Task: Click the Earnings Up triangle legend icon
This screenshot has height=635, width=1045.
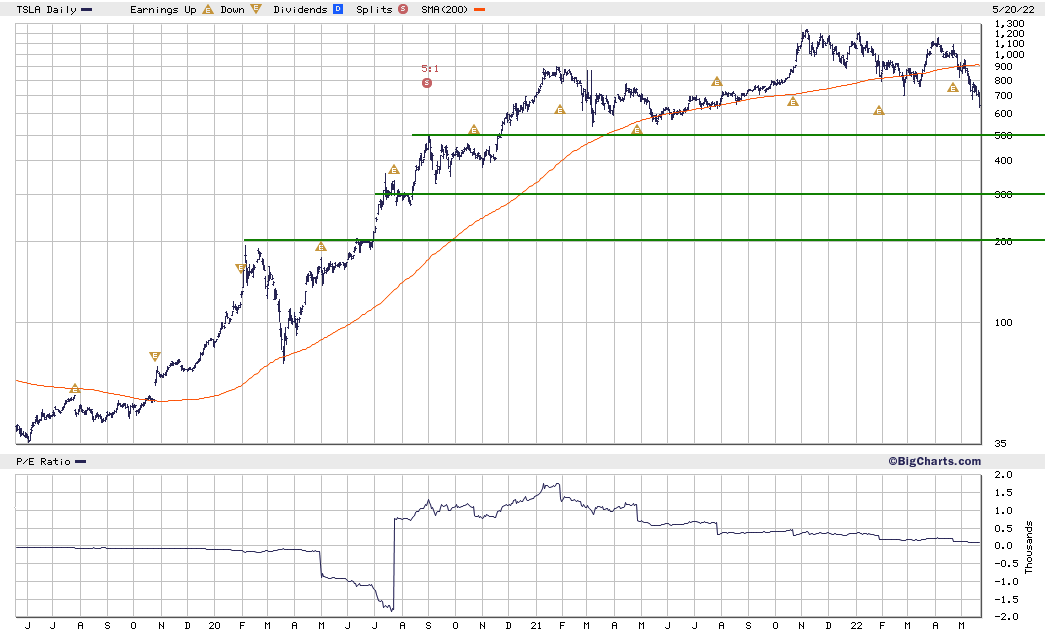Action: coord(208,9)
